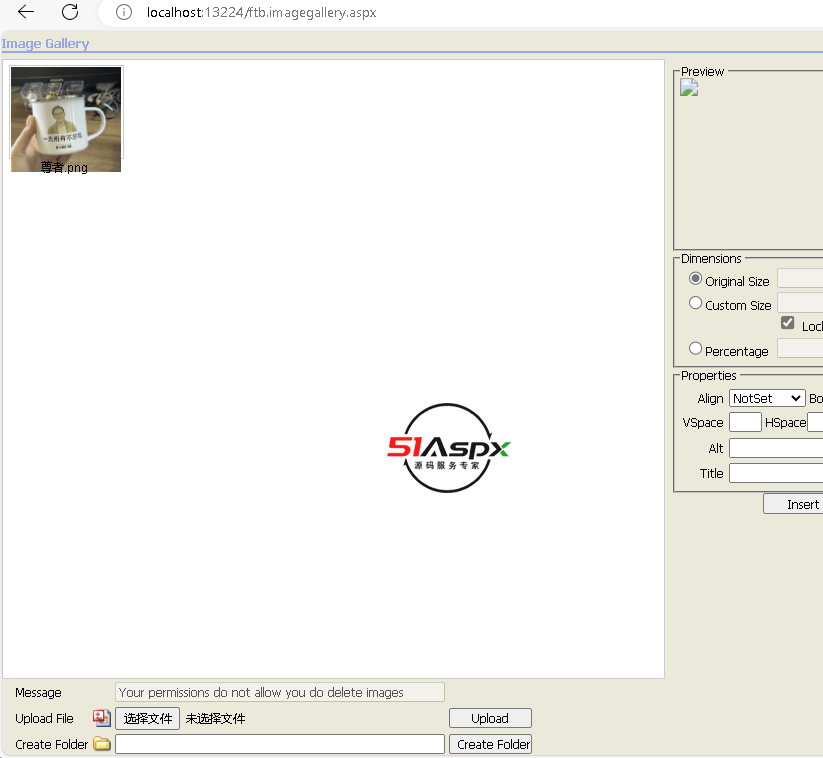The height and width of the screenshot is (758, 823).
Task: Click the Message text field
Action: [x=280, y=692]
